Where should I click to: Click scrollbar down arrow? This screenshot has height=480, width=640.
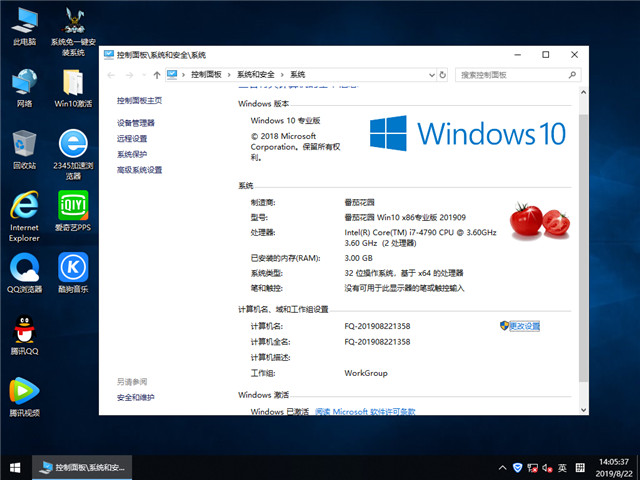pos(584,410)
